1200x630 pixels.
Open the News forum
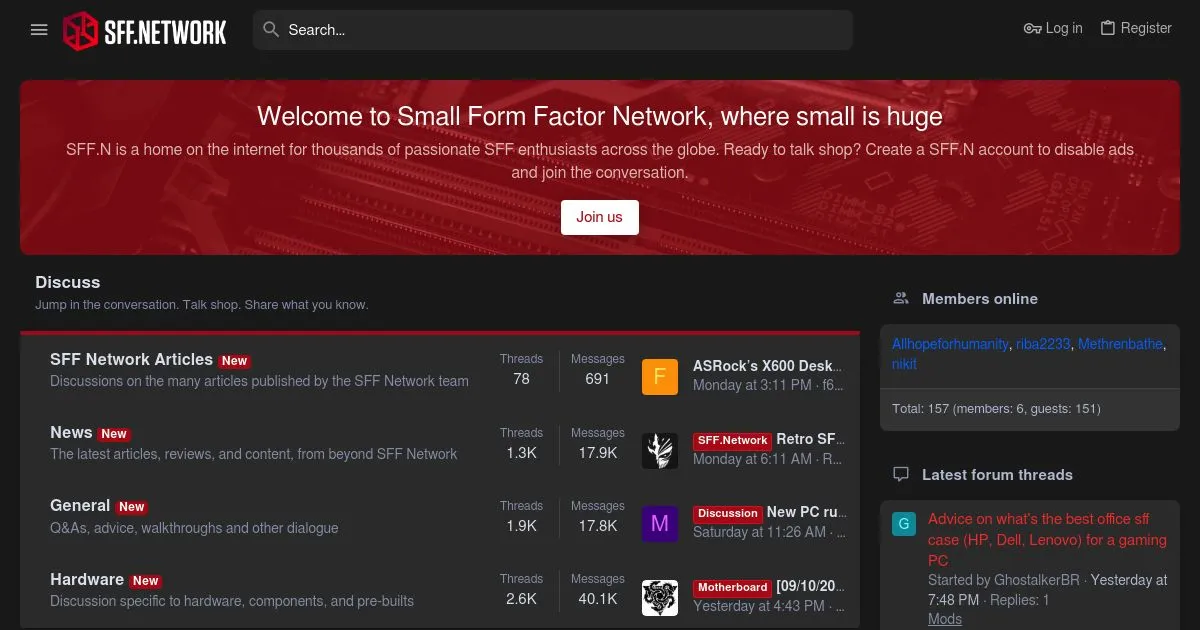point(71,432)
